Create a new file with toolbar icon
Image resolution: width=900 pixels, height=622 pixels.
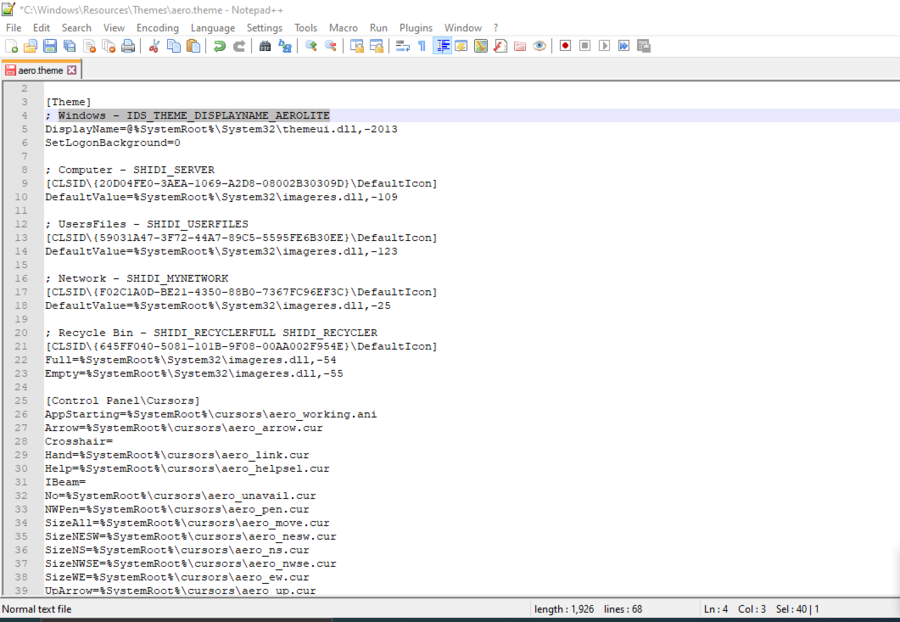point(11,46)
